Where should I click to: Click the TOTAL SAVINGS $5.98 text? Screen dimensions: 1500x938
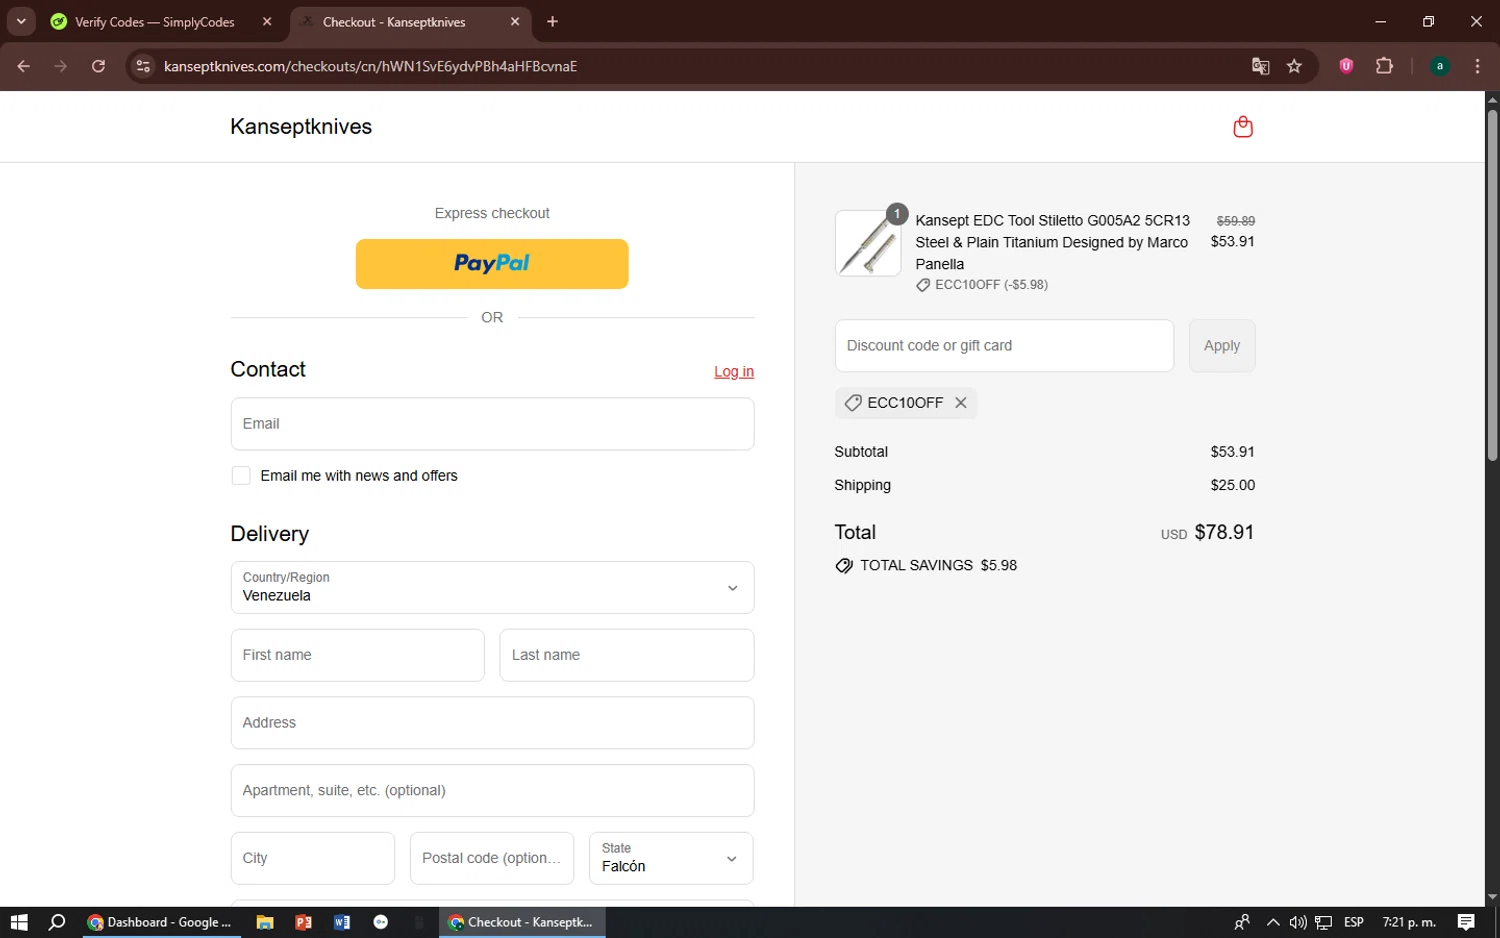click(x=938, y=566)
